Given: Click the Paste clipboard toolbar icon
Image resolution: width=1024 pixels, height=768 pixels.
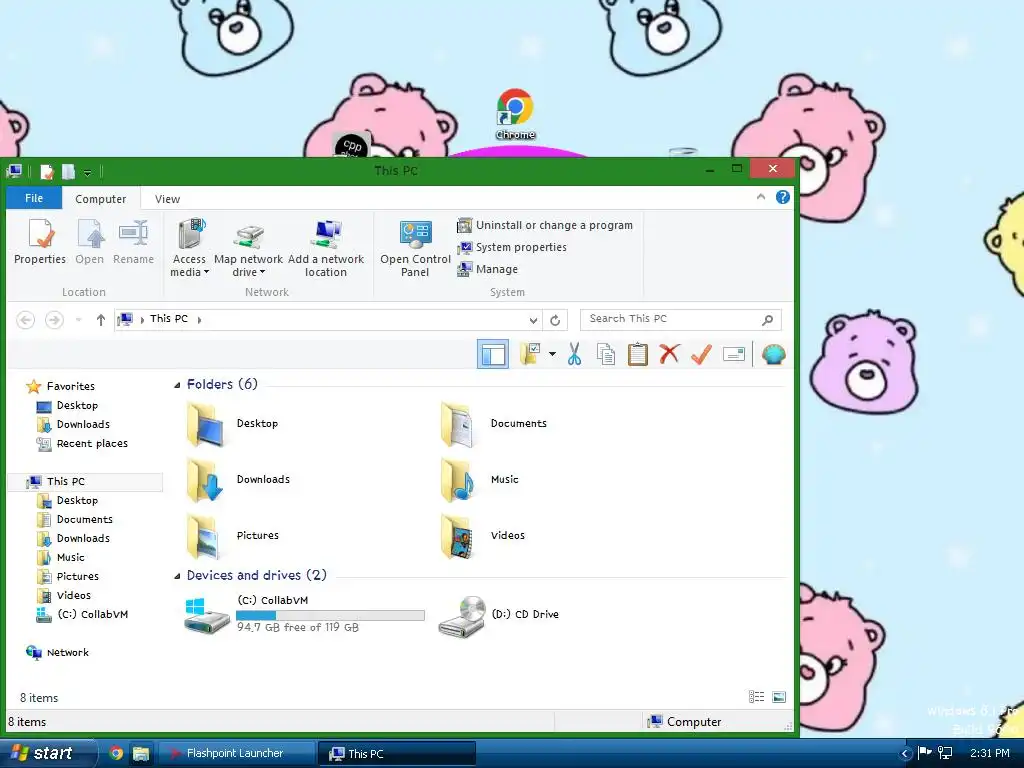Looking at the screenshot, I should [x=638, y=355].
